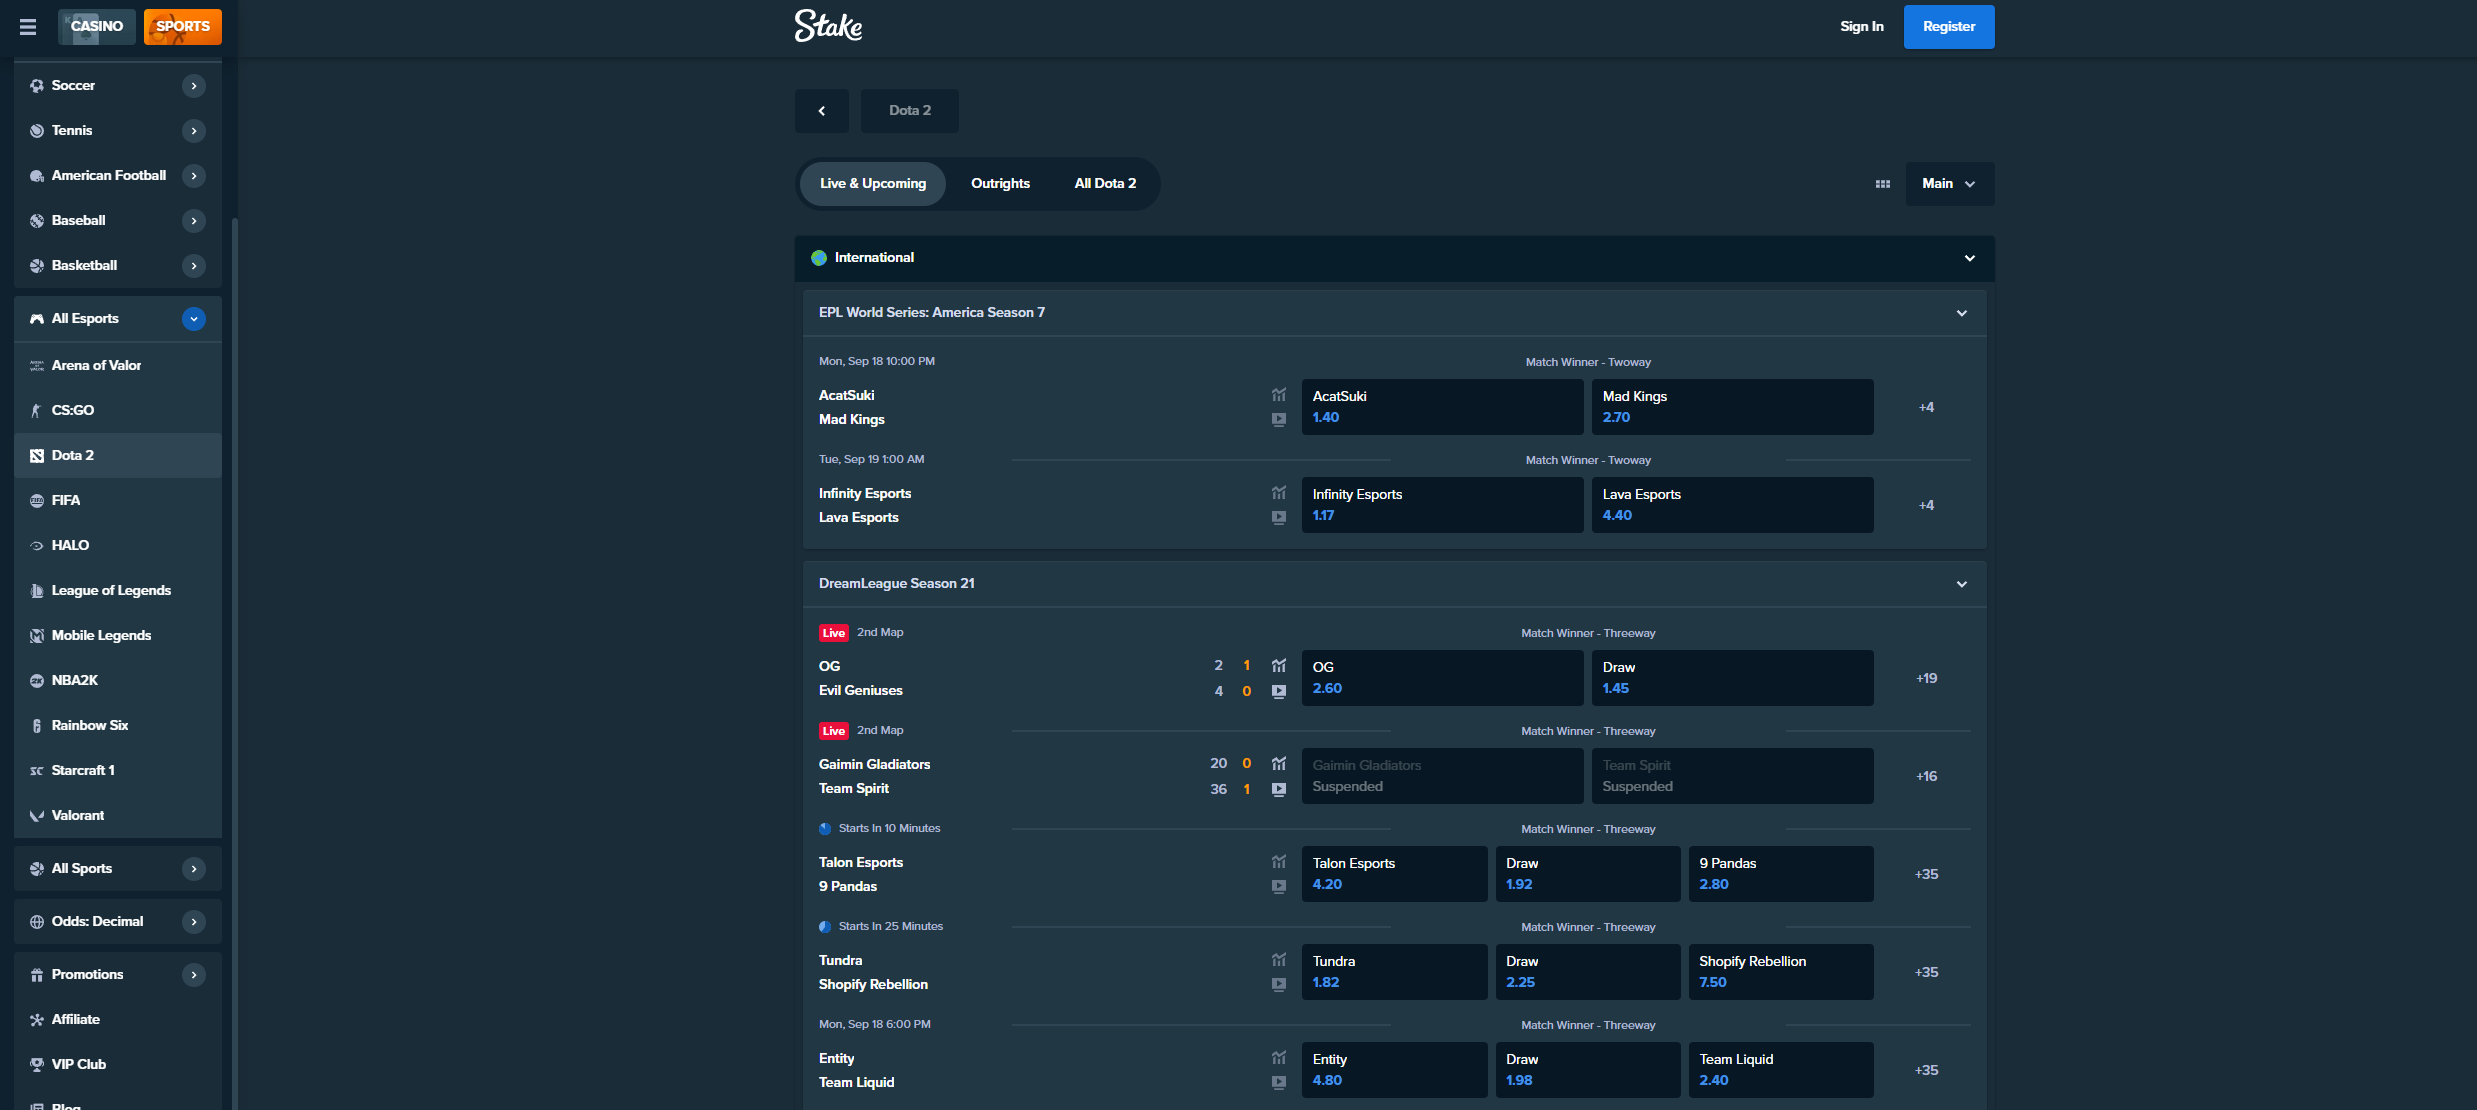
Task: Click the Soccer ball icon in sidebar
Action: click(x=37, y=86)
